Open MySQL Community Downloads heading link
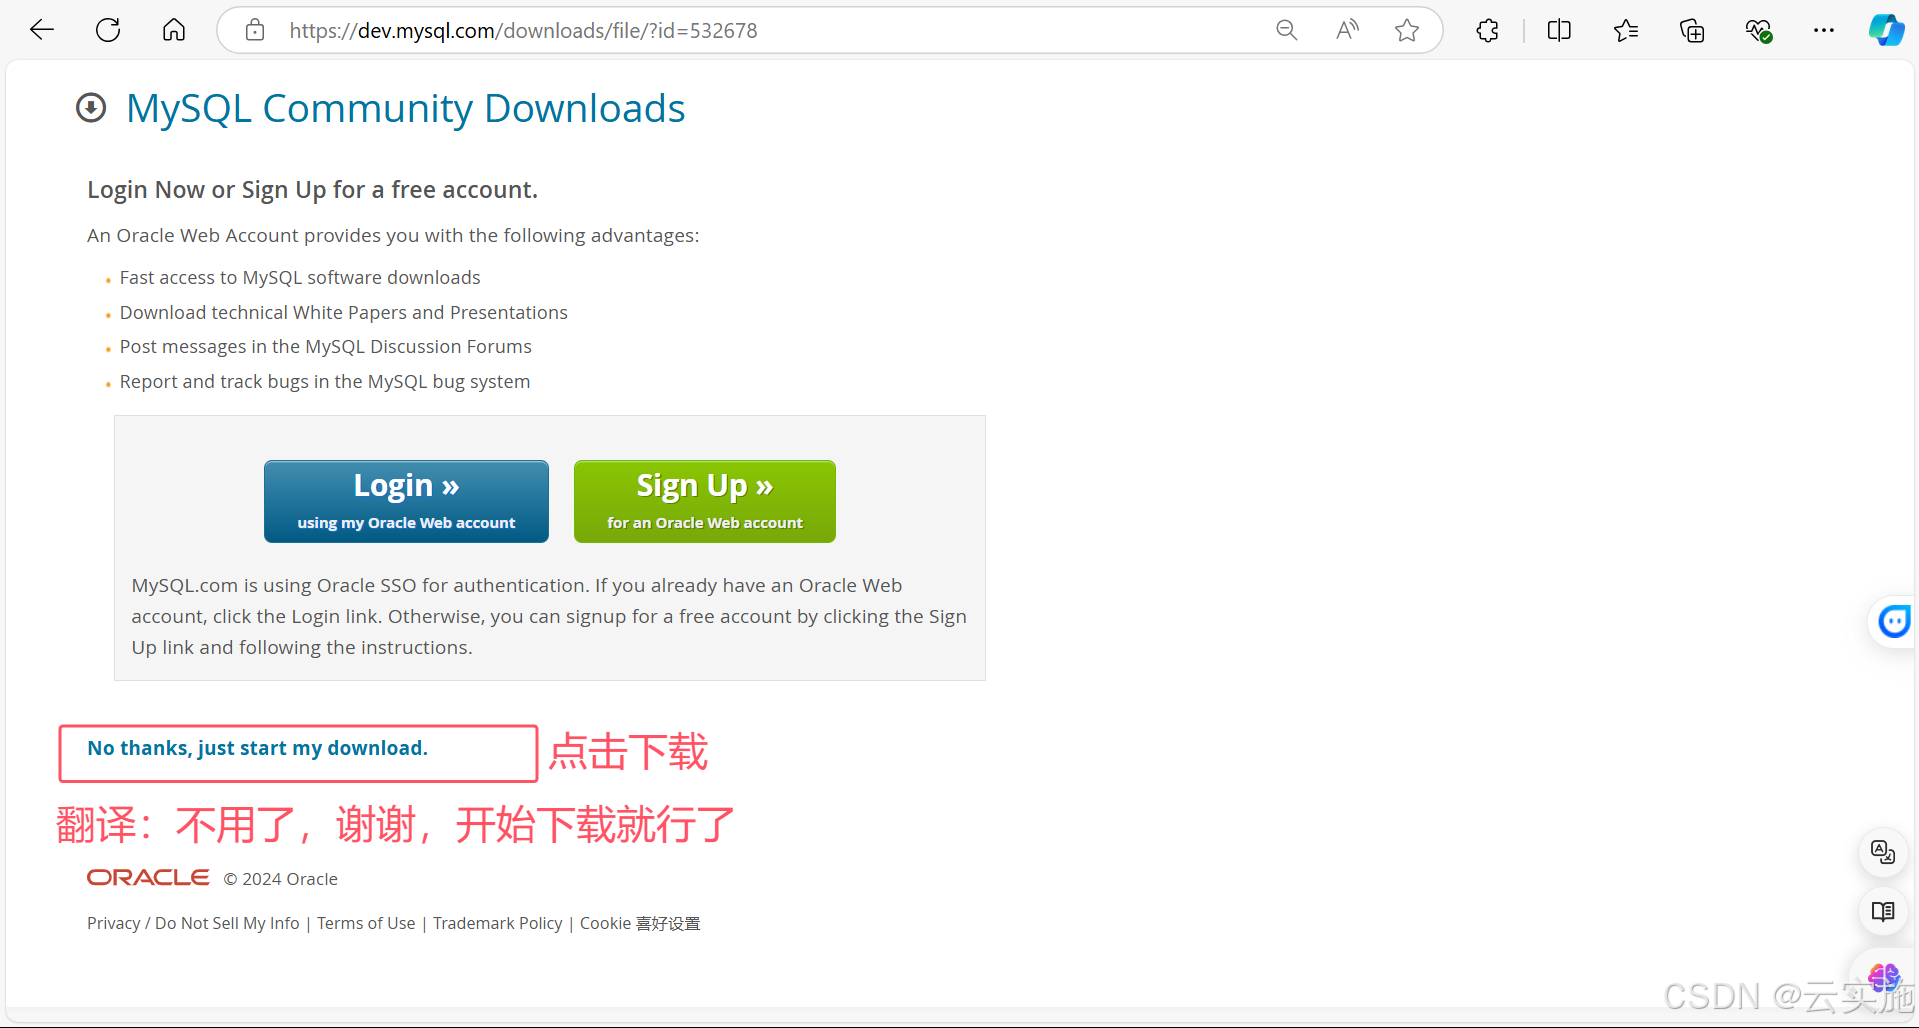Viewport: 1919px width, 1028px height. click(405, 108)
